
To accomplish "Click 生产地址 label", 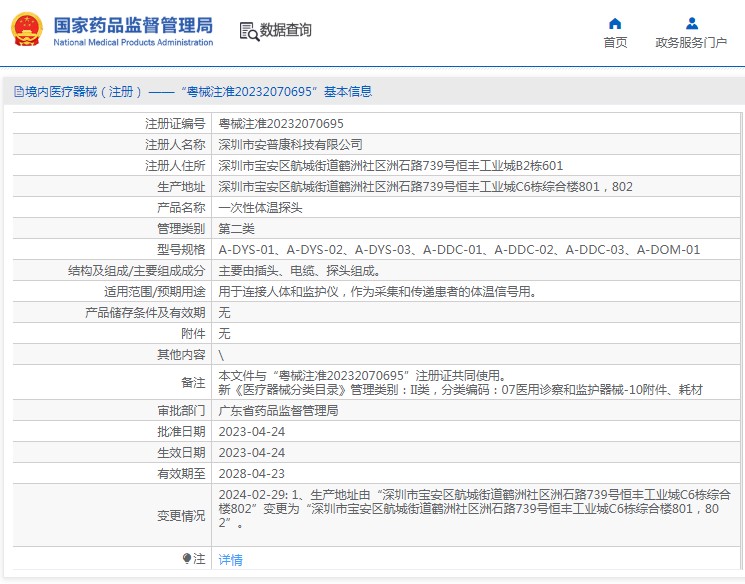I will (x=181, y=187).
